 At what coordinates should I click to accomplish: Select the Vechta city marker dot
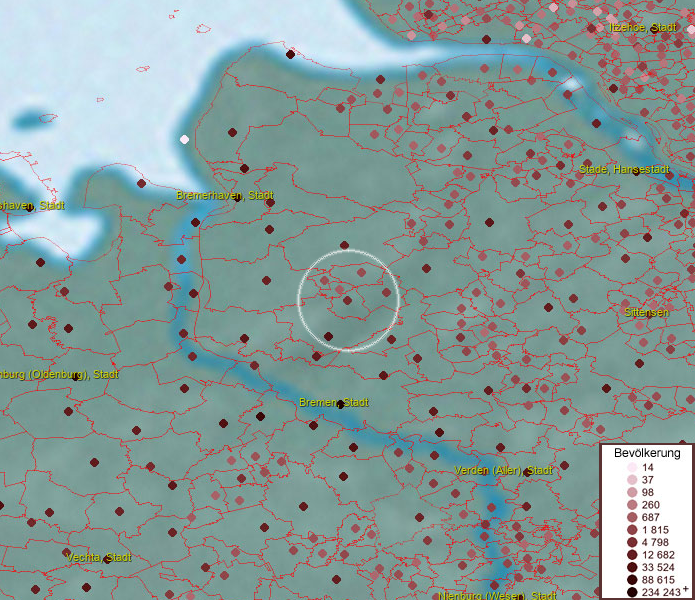107,559
